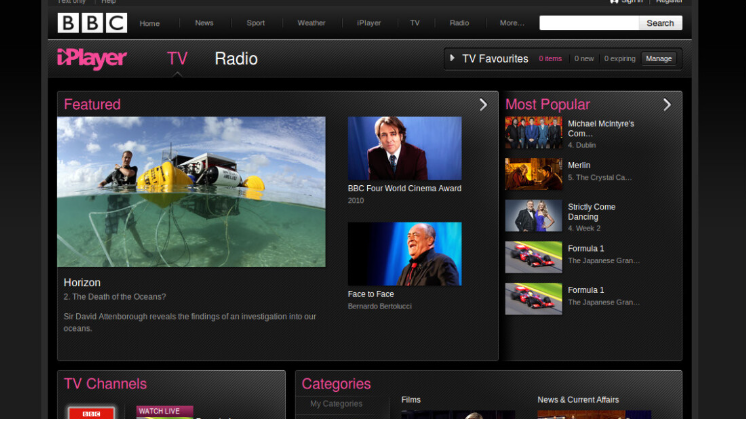The image size is (746, 422).
Task: Click the Search button
Action: [x=660, y=23]
